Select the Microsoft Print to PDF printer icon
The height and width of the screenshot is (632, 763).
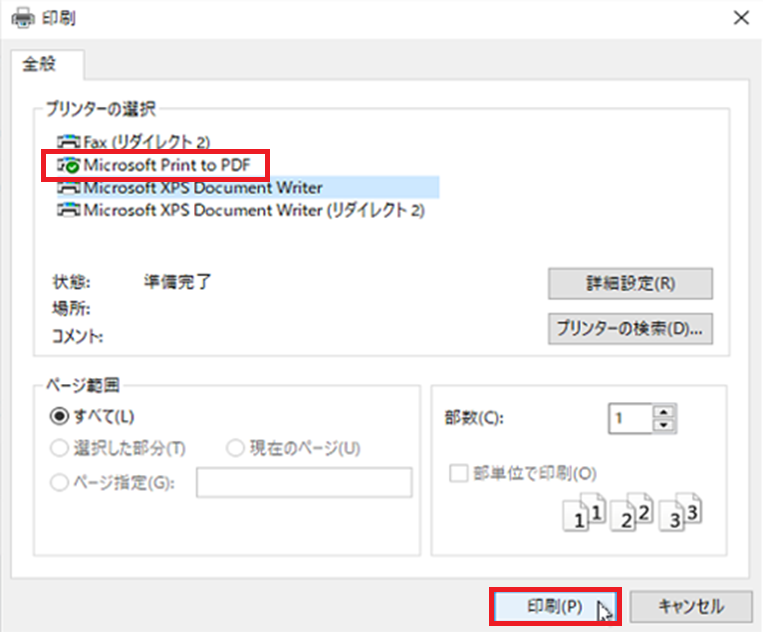click(x=69, y=164)
